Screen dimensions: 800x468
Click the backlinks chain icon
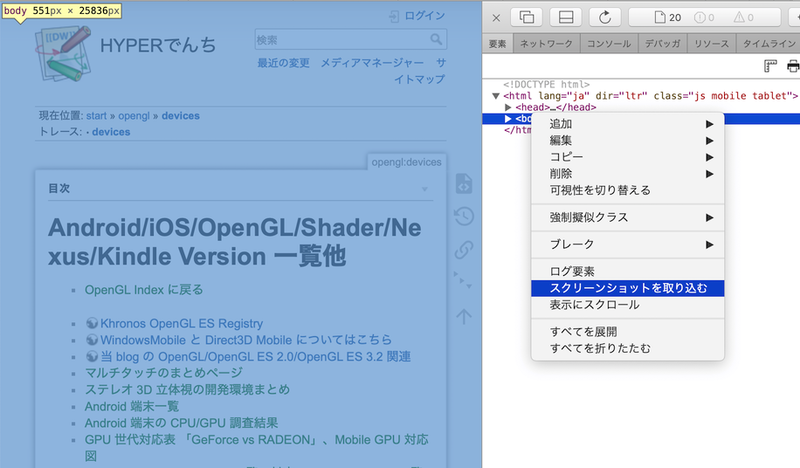tap(464, 250)
